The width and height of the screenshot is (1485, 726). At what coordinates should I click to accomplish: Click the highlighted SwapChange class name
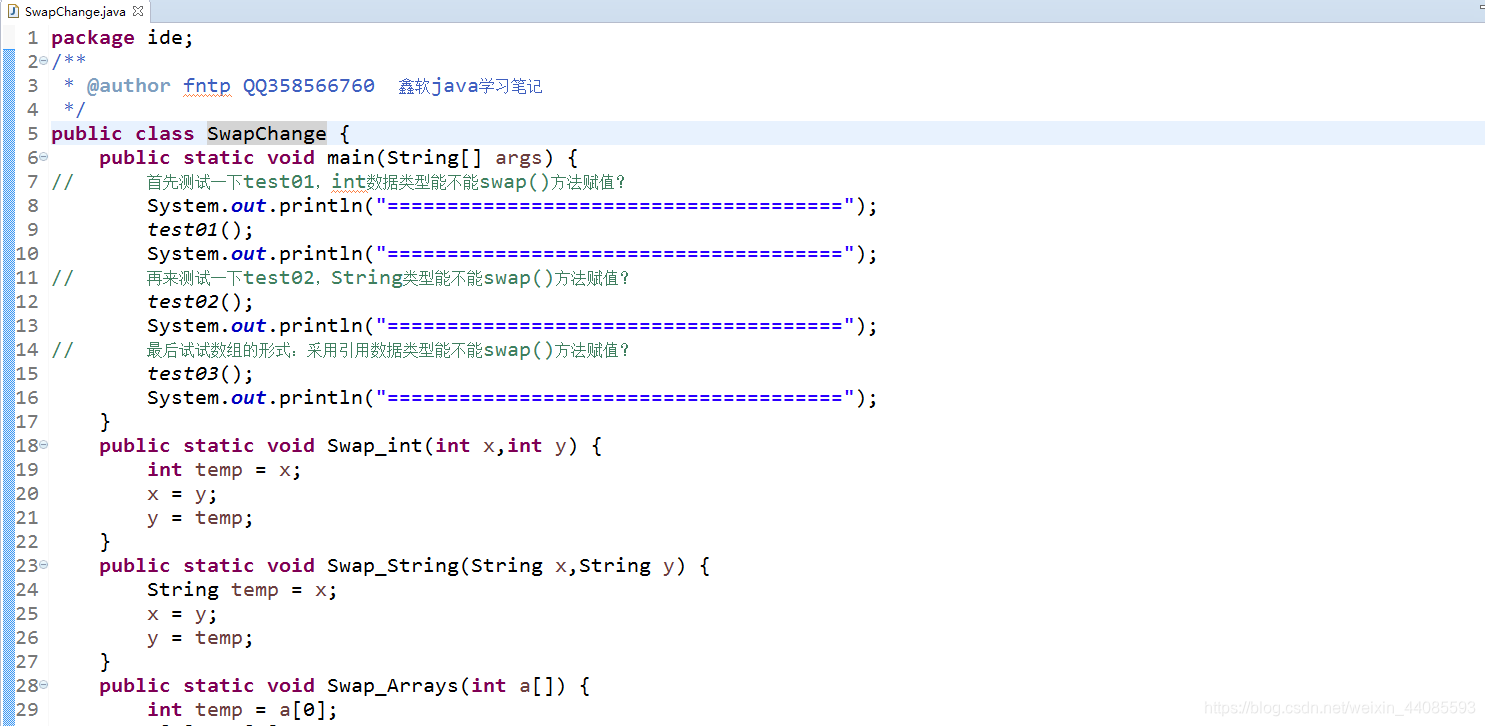(267, 134)
